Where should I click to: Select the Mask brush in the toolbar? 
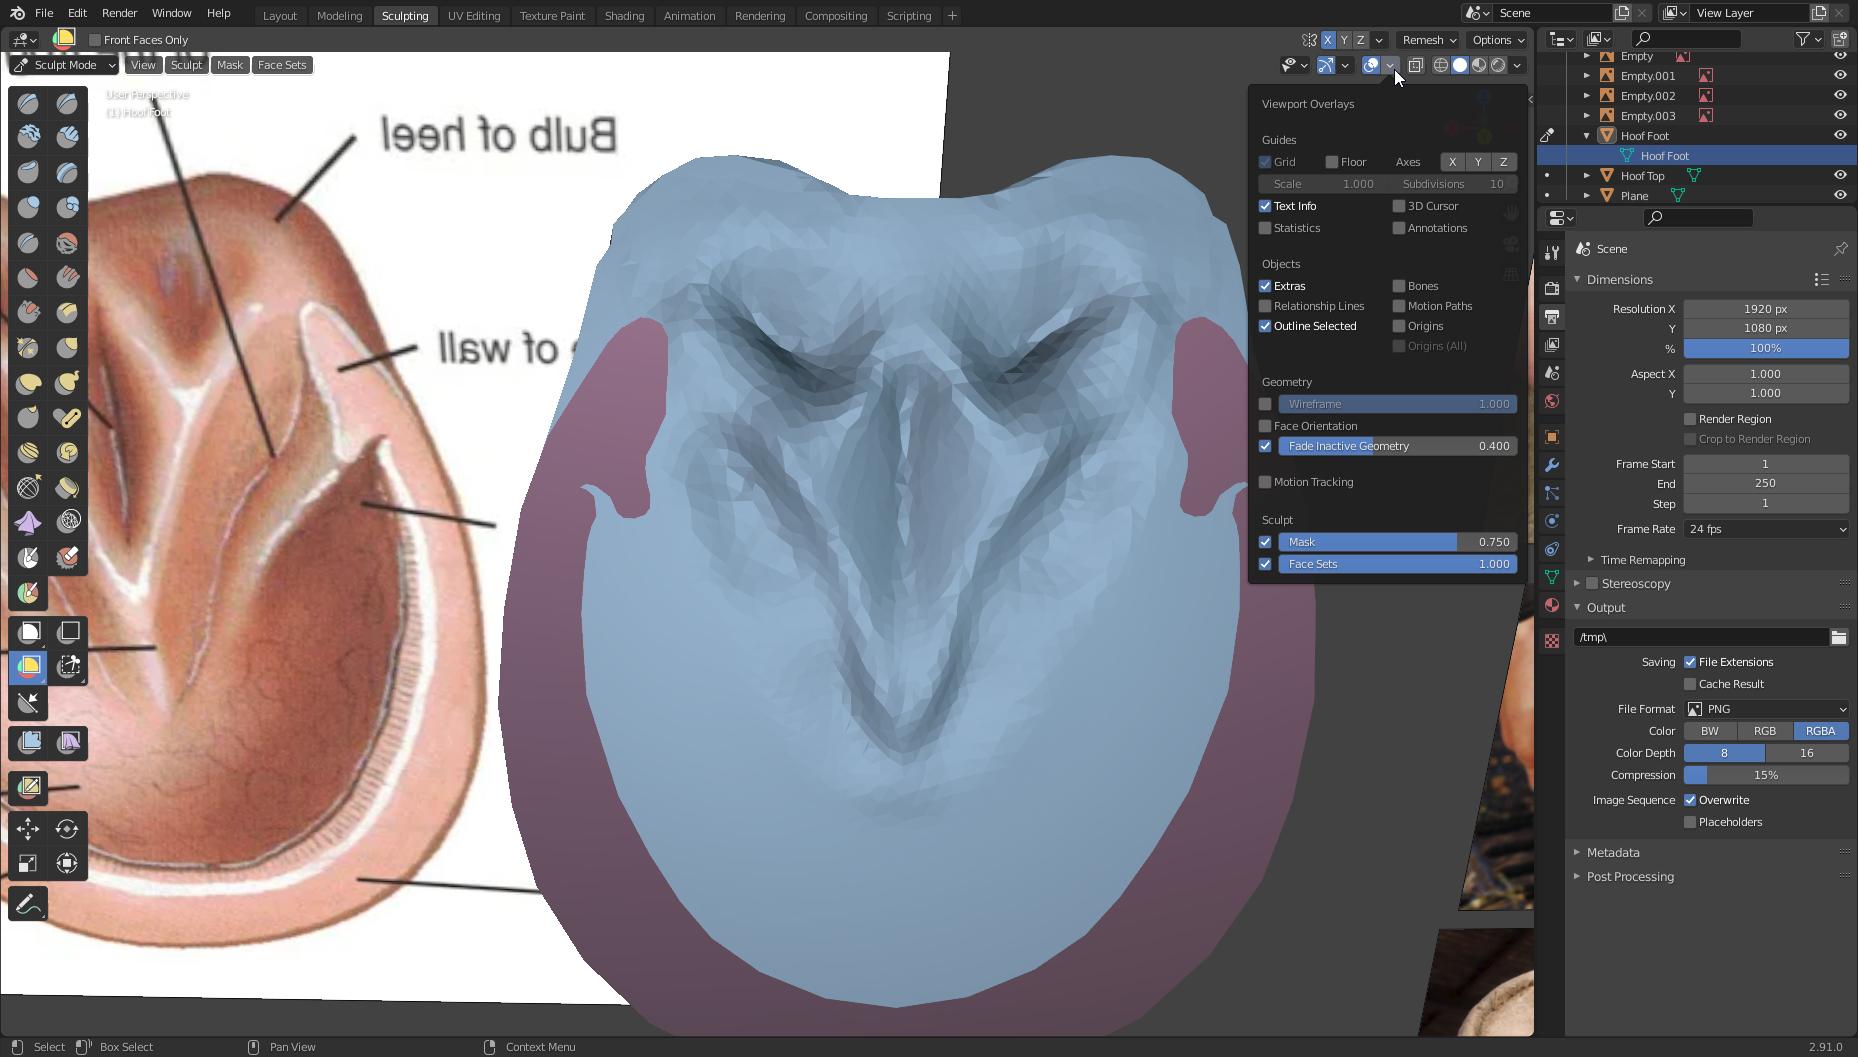click(28, 557)
